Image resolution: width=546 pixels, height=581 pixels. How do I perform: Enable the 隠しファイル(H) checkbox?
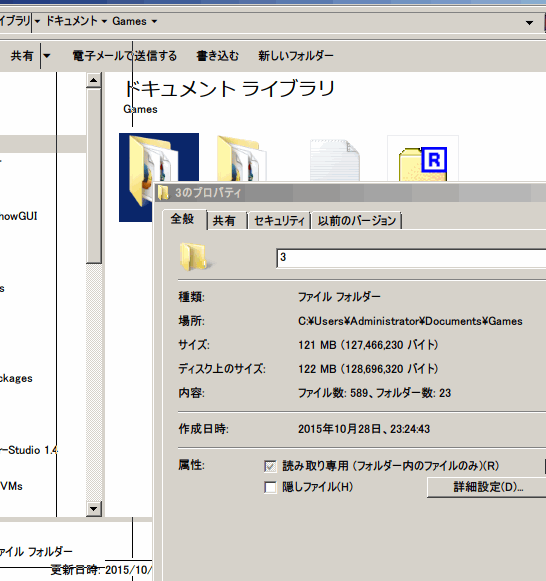(x=270, y=487)
